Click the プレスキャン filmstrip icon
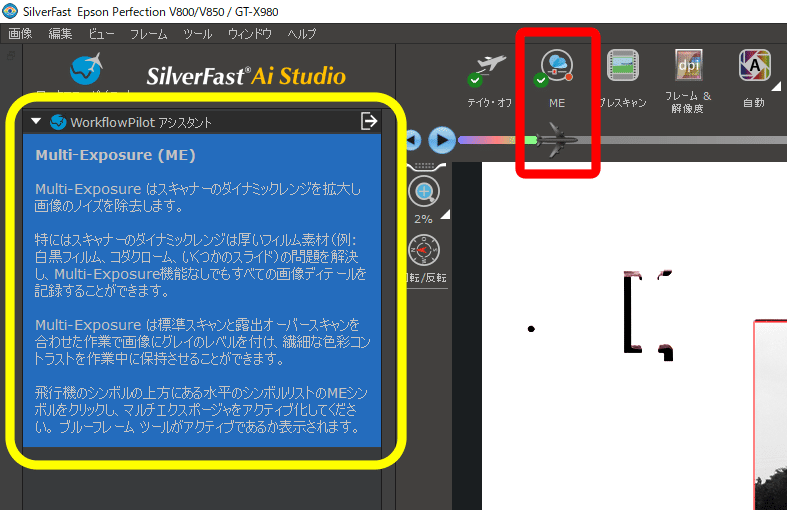This screenshot has height=510, width=787. coord(623,65)
